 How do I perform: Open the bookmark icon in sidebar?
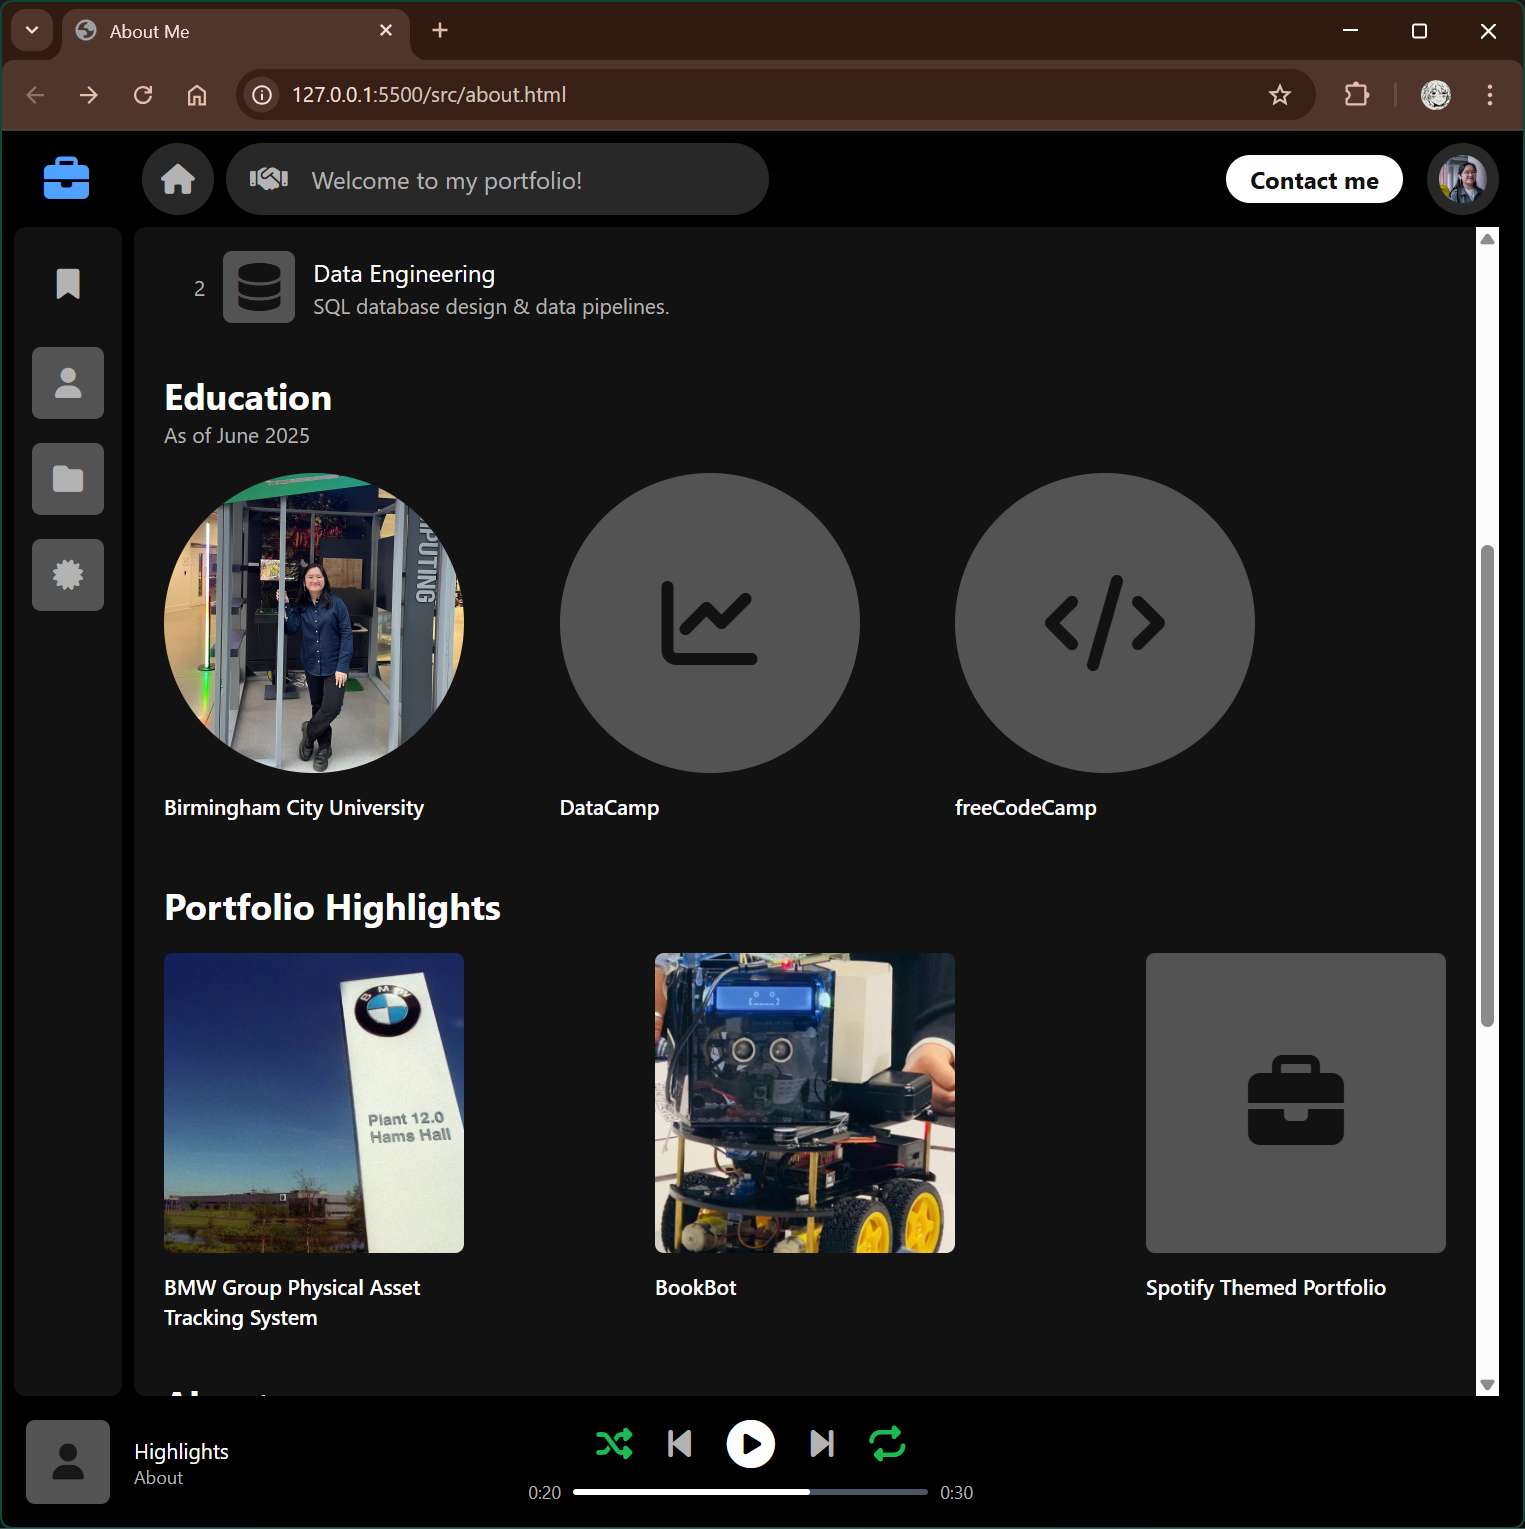68,284
